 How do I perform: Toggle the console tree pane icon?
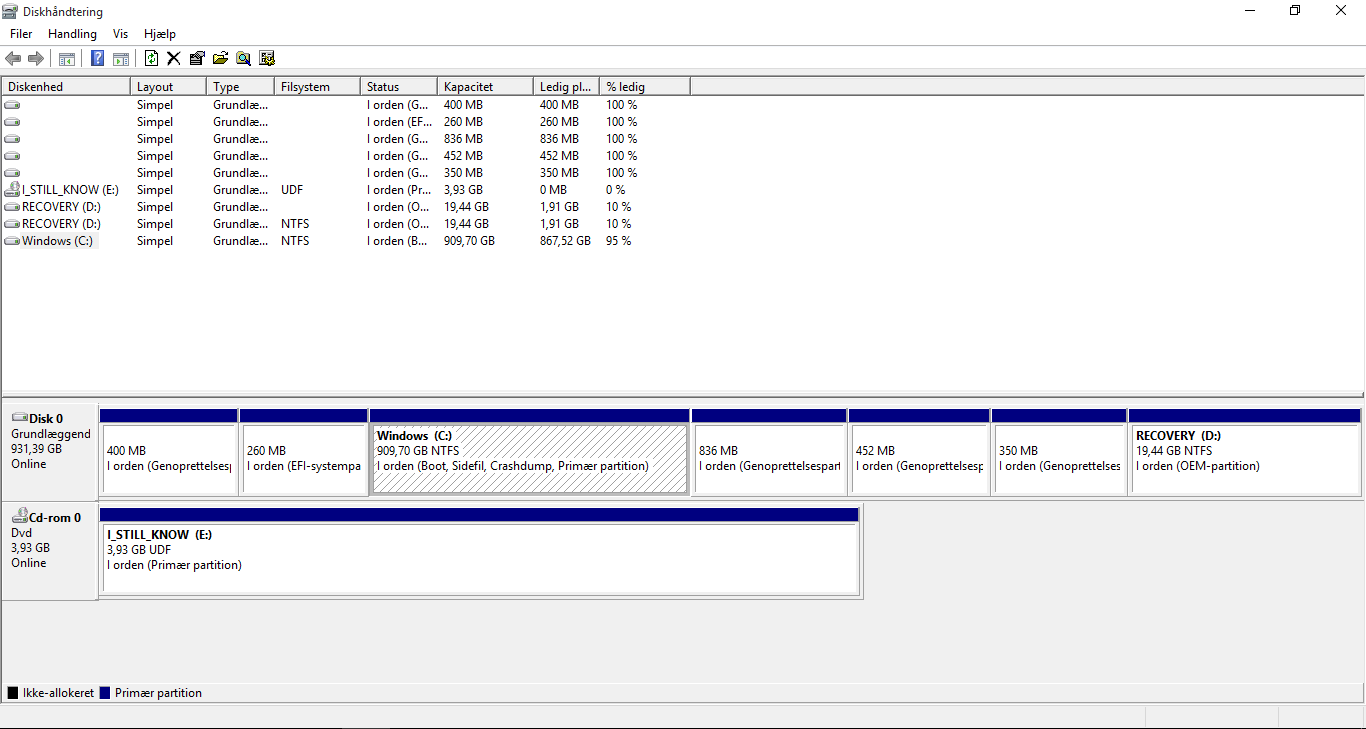(67, 59)
